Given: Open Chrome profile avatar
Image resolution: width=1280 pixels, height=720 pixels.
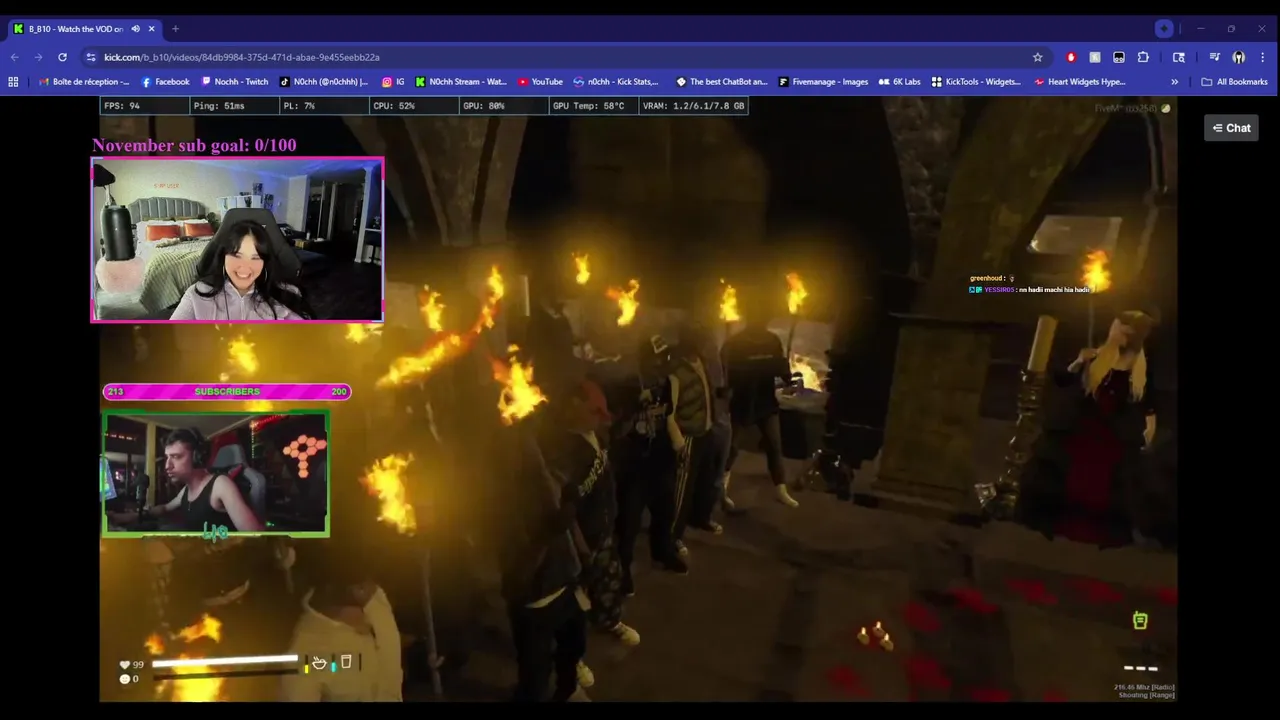Looking at the screenshot, I should point(1238,57).
